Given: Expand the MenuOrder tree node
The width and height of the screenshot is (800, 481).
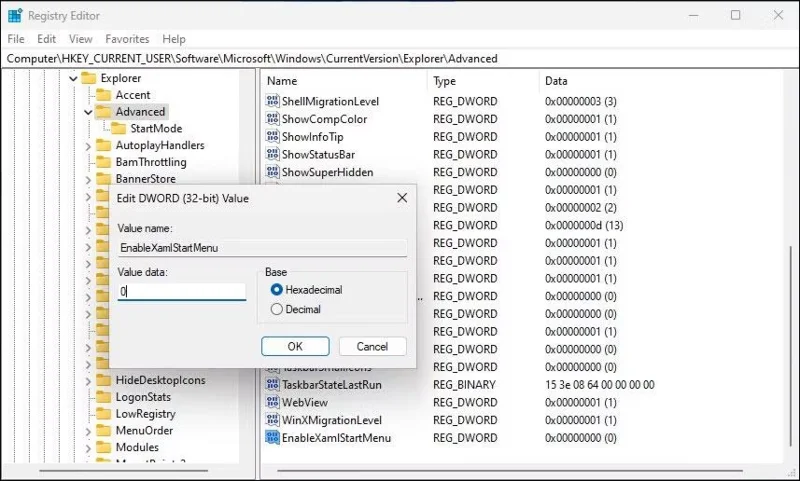Looking at the screenshot, I should point(88,432).
